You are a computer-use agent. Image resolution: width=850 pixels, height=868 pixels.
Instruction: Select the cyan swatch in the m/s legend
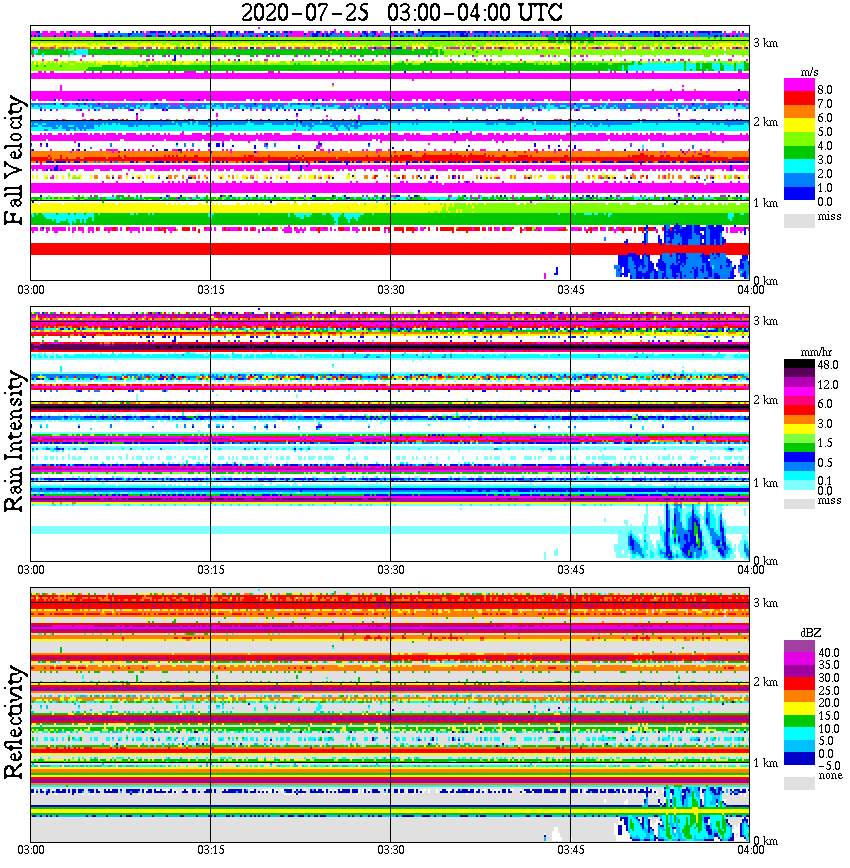point(799,166)
